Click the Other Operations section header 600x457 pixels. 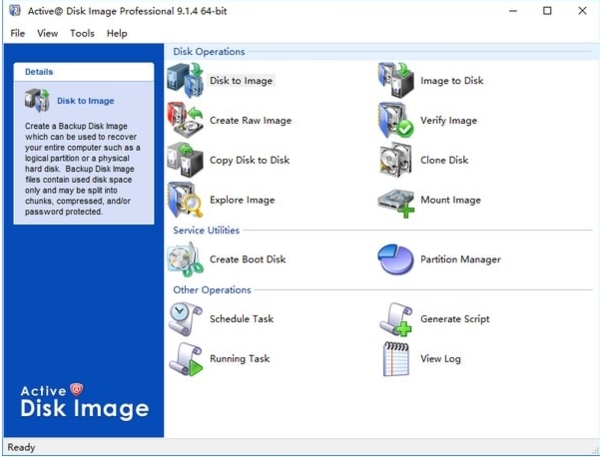pos(212,290)
